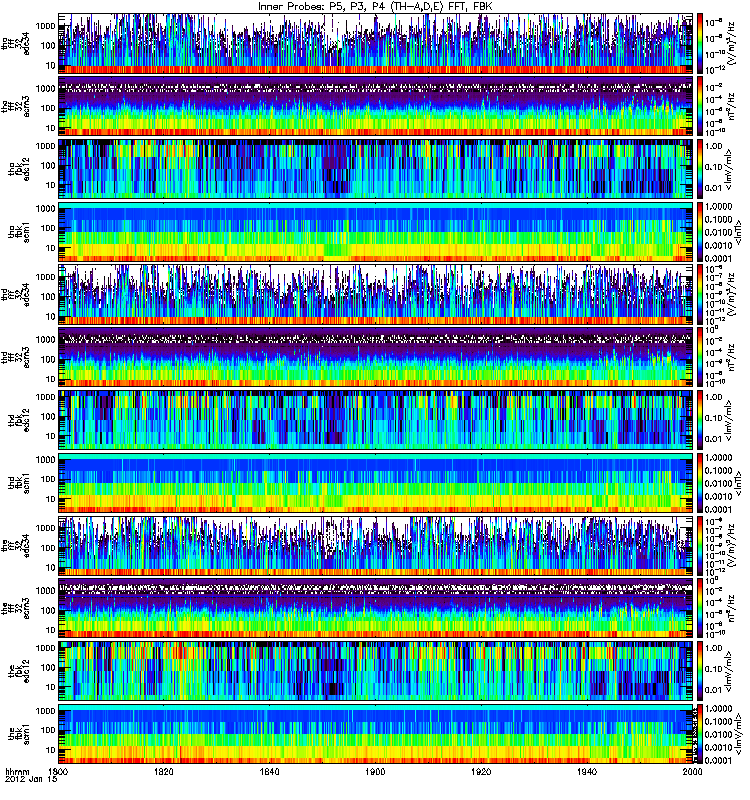Image resolution: width=750 pixels, height=800 pixels.
Task: Click the color bar beside the fff edc34 panel
Action: [x=700, y=545]
